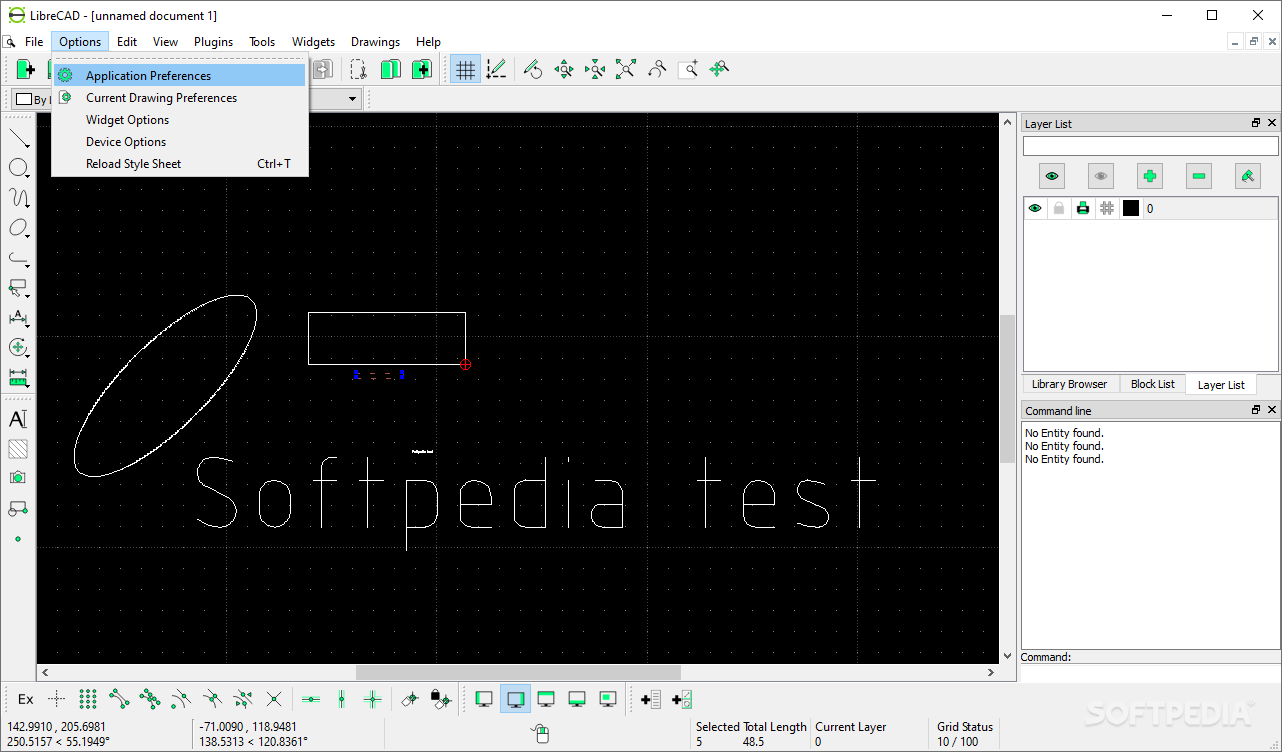1282x752 pixels.
Task: Open the File menu
Action: pos(34,42)
